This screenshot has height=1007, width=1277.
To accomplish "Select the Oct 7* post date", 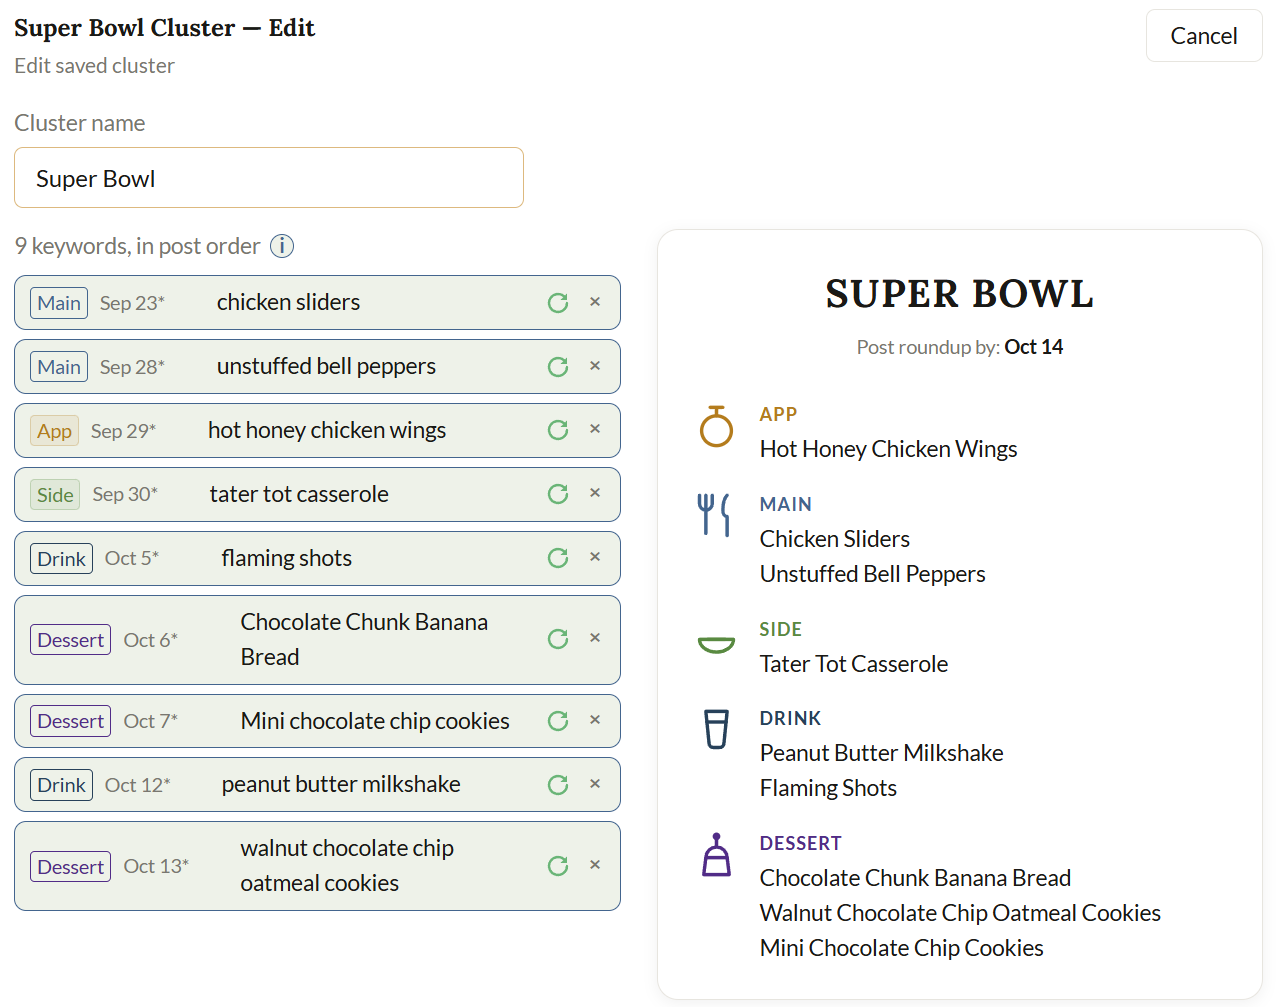I will (x=151, y=721).
